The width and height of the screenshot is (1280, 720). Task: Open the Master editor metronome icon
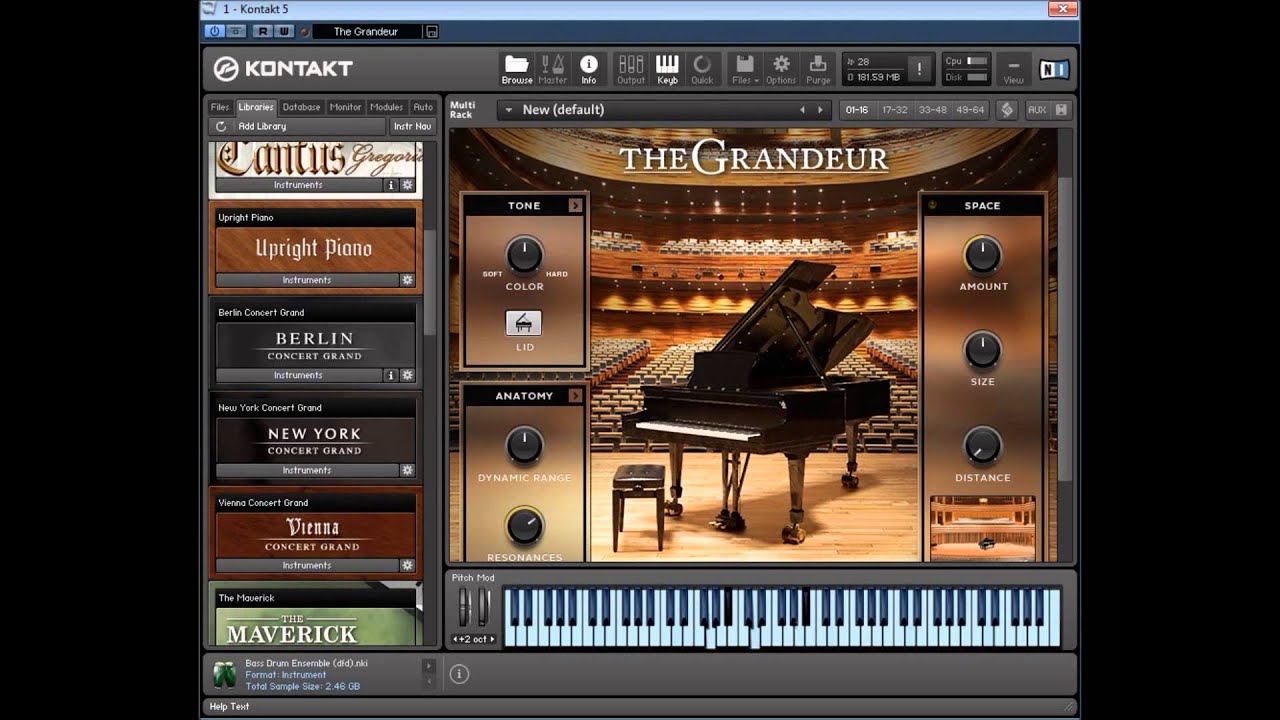click(x=552, y=69)
